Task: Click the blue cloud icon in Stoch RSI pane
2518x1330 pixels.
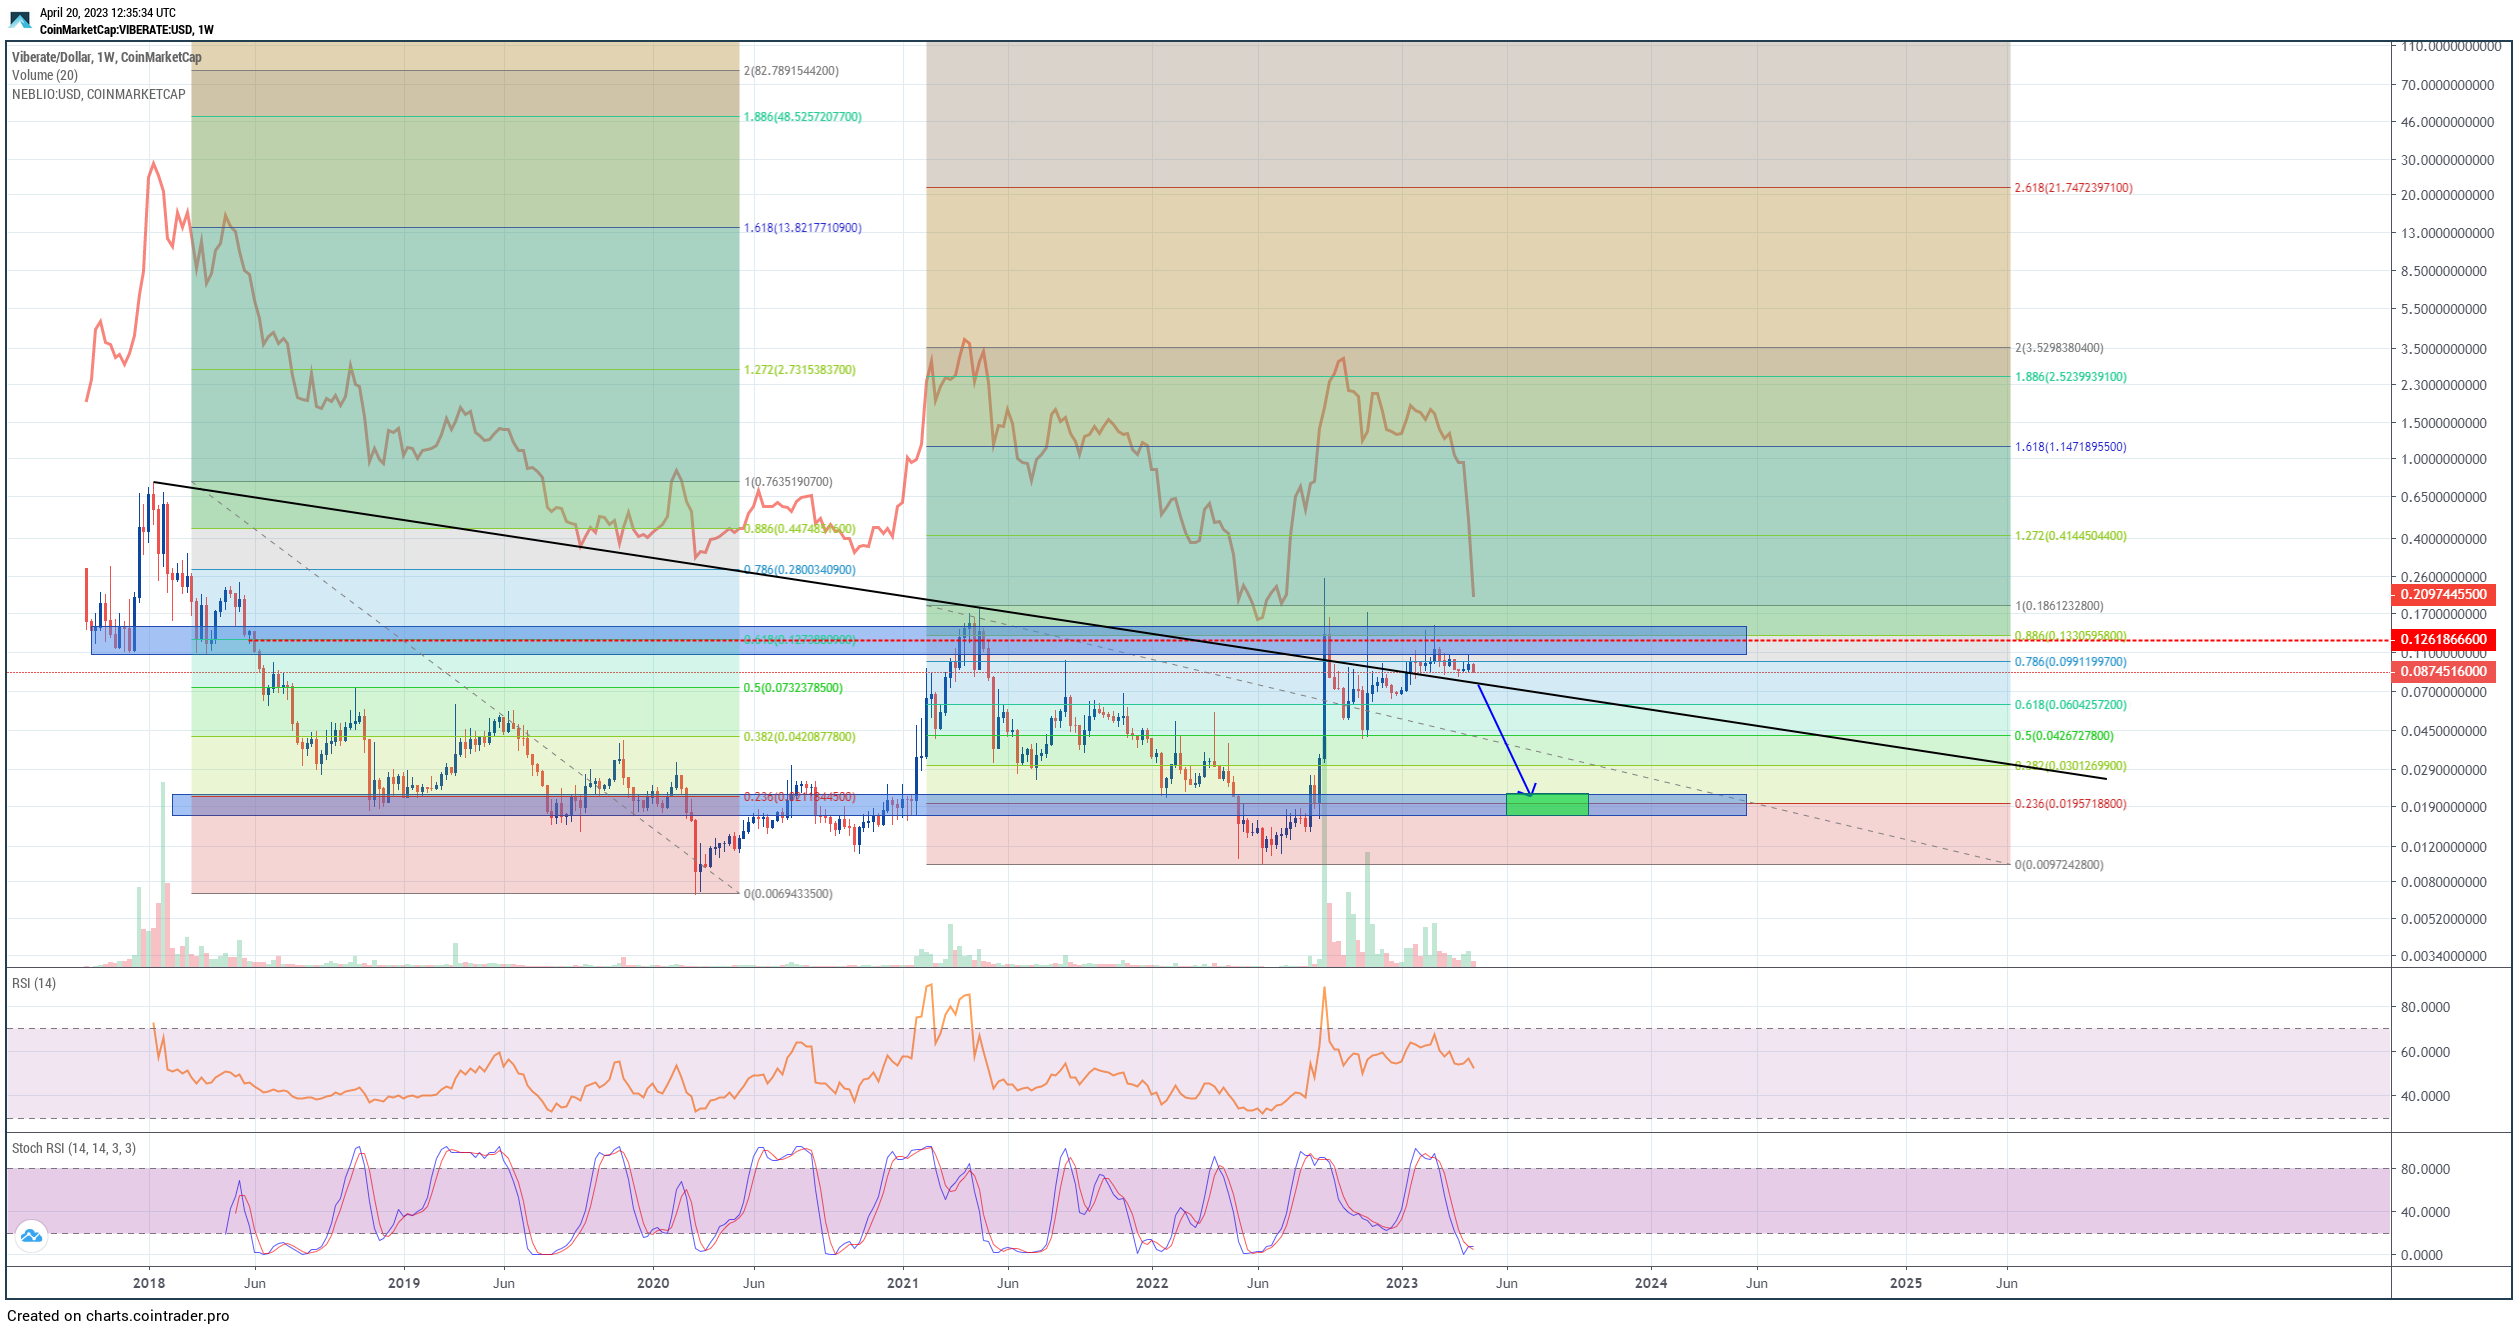Action: [x=31, y=1236]
